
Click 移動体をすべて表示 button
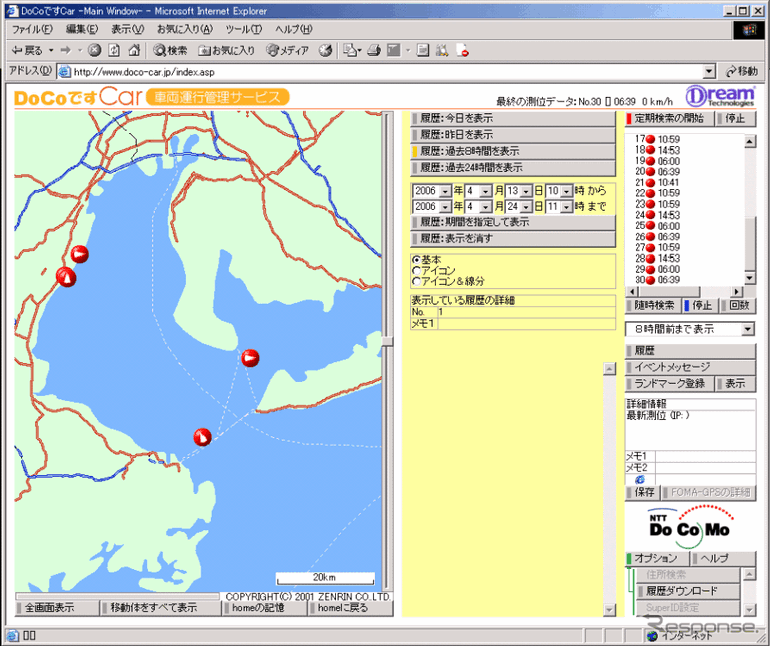click(x=161, y=608)
